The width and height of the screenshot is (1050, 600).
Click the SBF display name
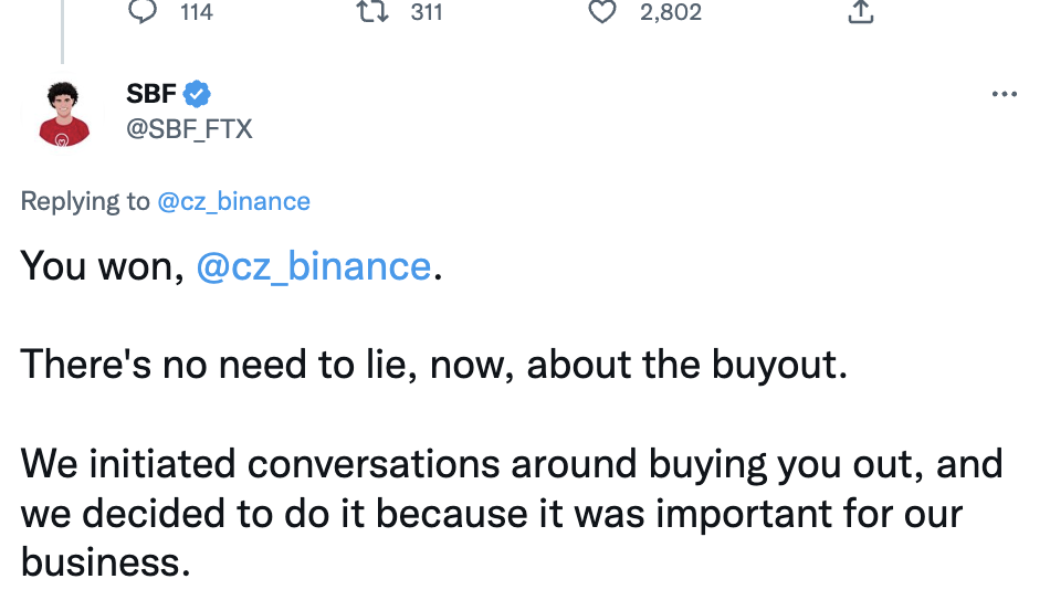coord(148,92)
